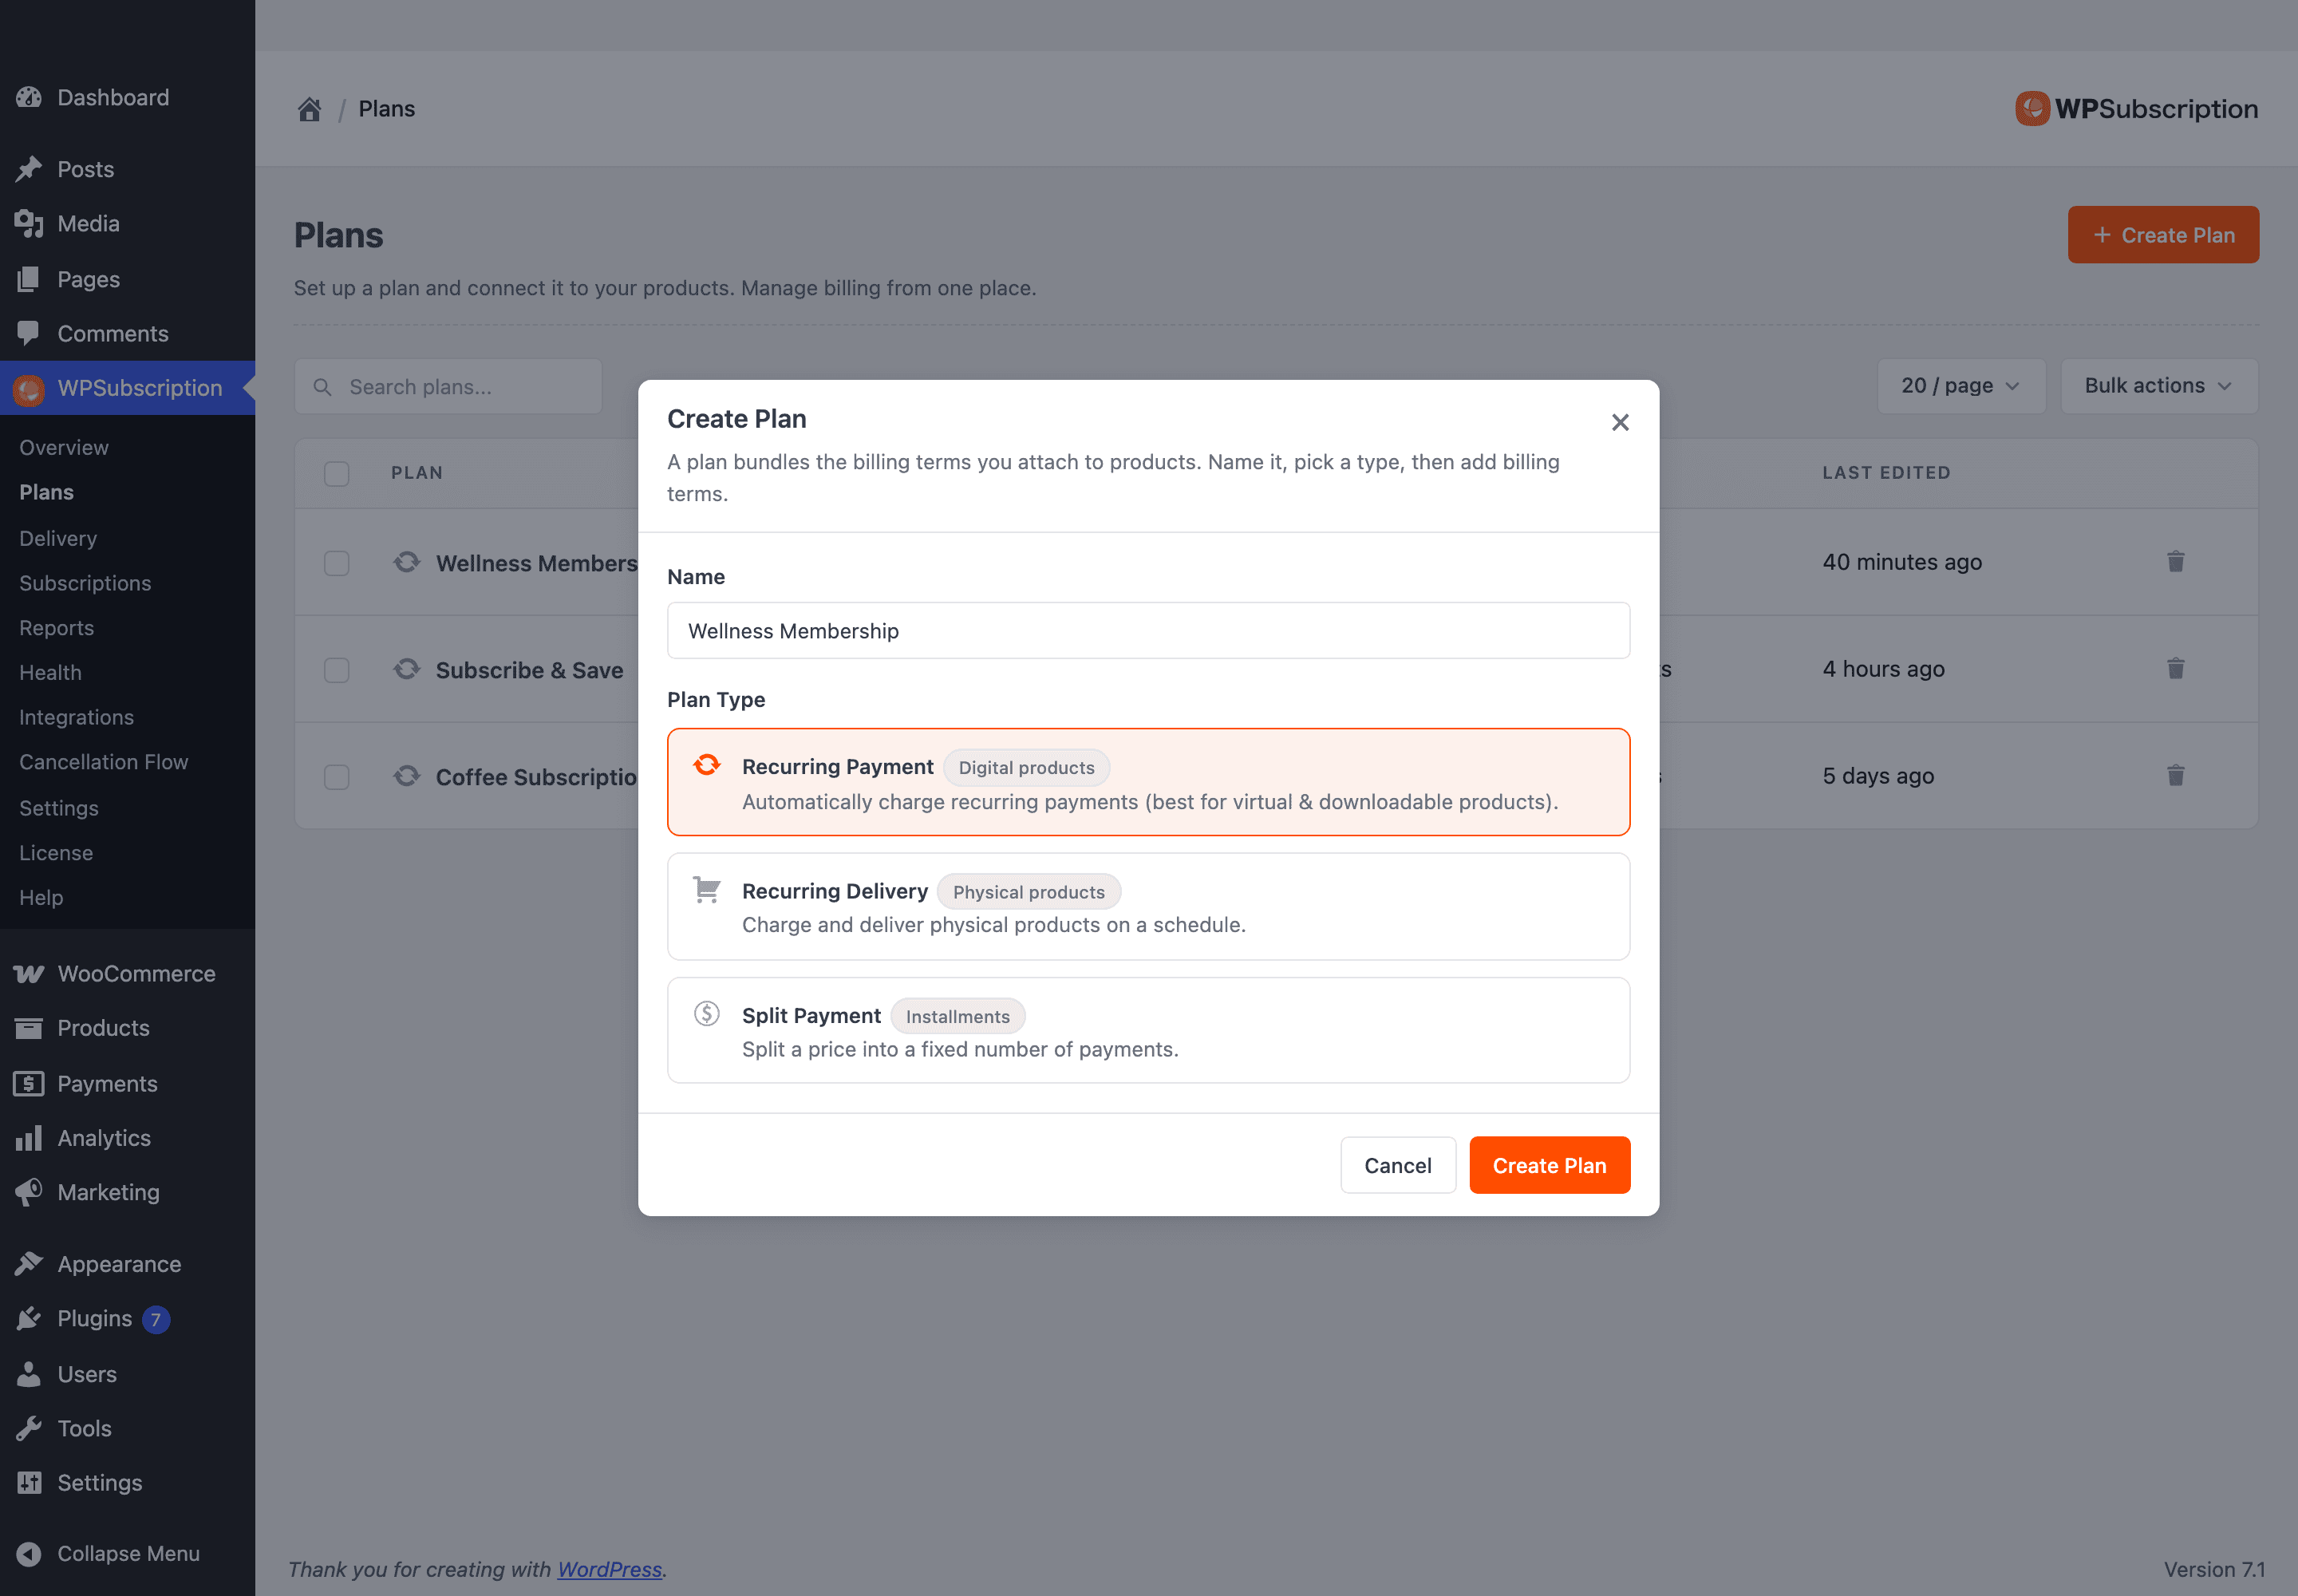
Task: Close the Create Plan dialog
Action: pos(1620,423)
